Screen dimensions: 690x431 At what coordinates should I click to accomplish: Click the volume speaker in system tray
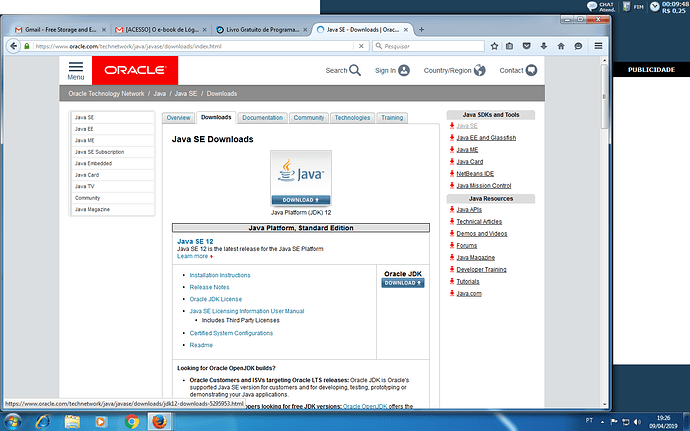[637, 422]
